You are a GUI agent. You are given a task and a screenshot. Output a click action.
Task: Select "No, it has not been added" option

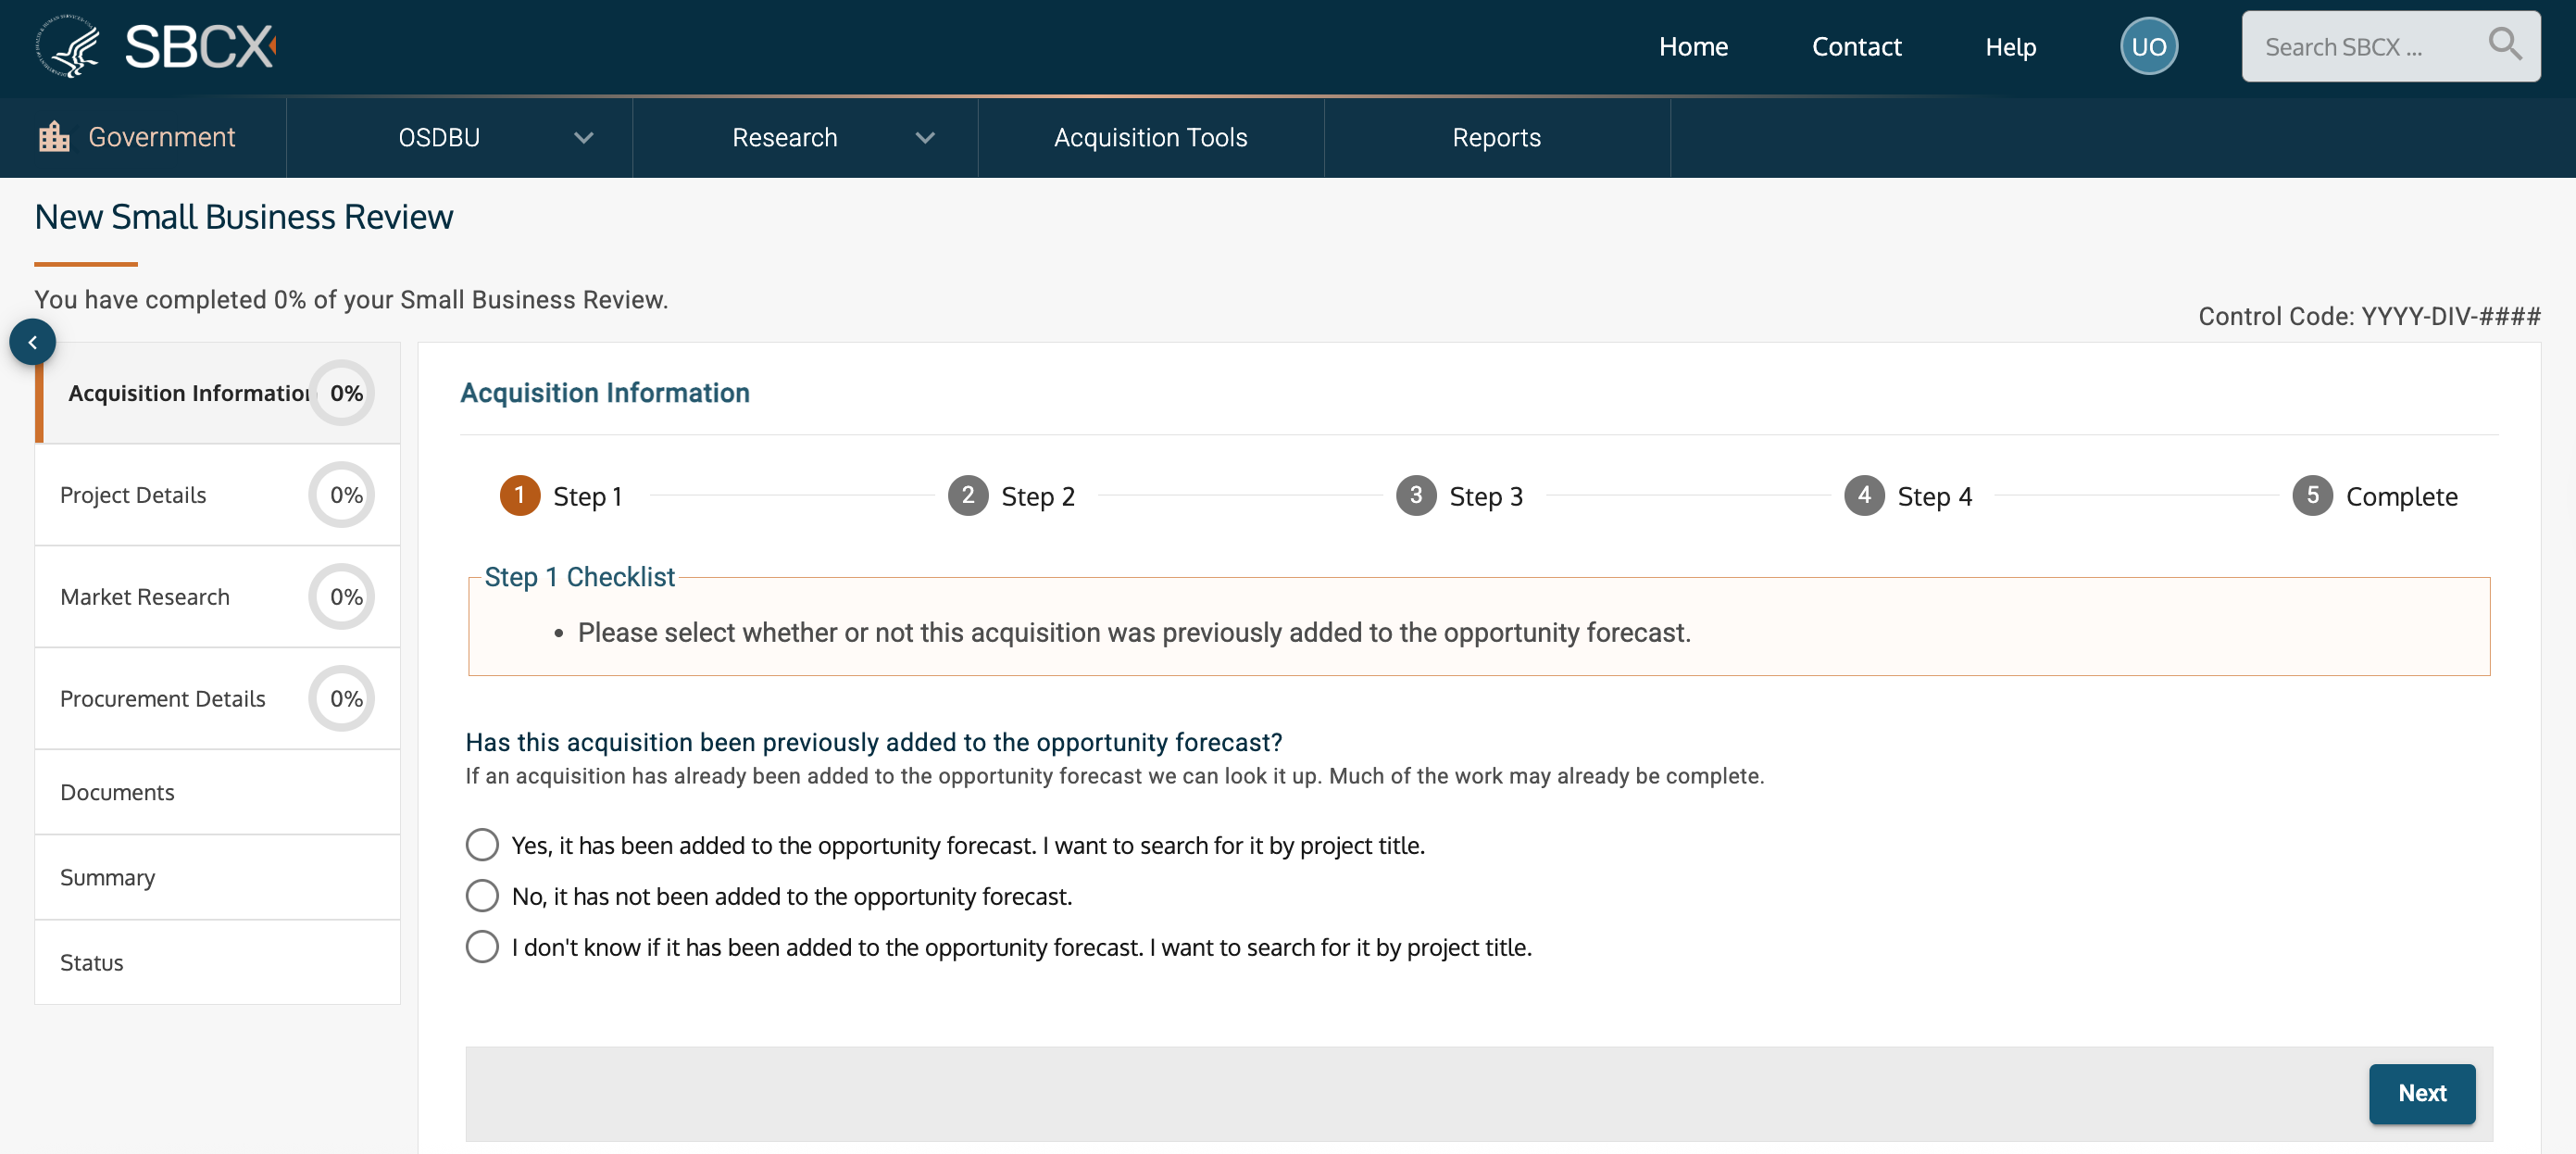click(482, 896)
